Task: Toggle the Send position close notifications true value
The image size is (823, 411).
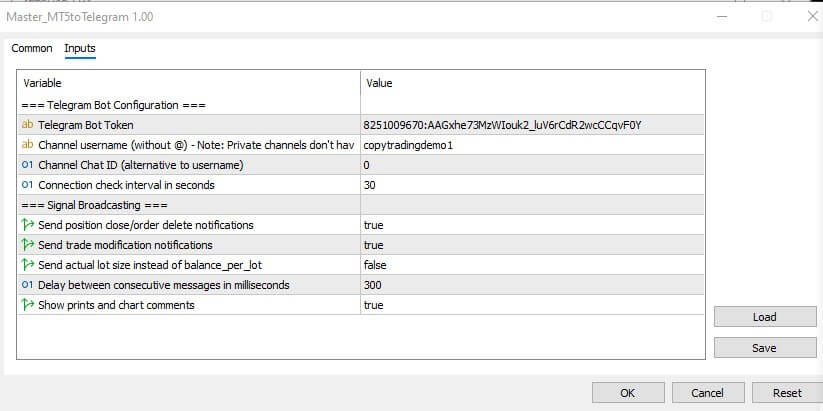Action: (374, 225)
